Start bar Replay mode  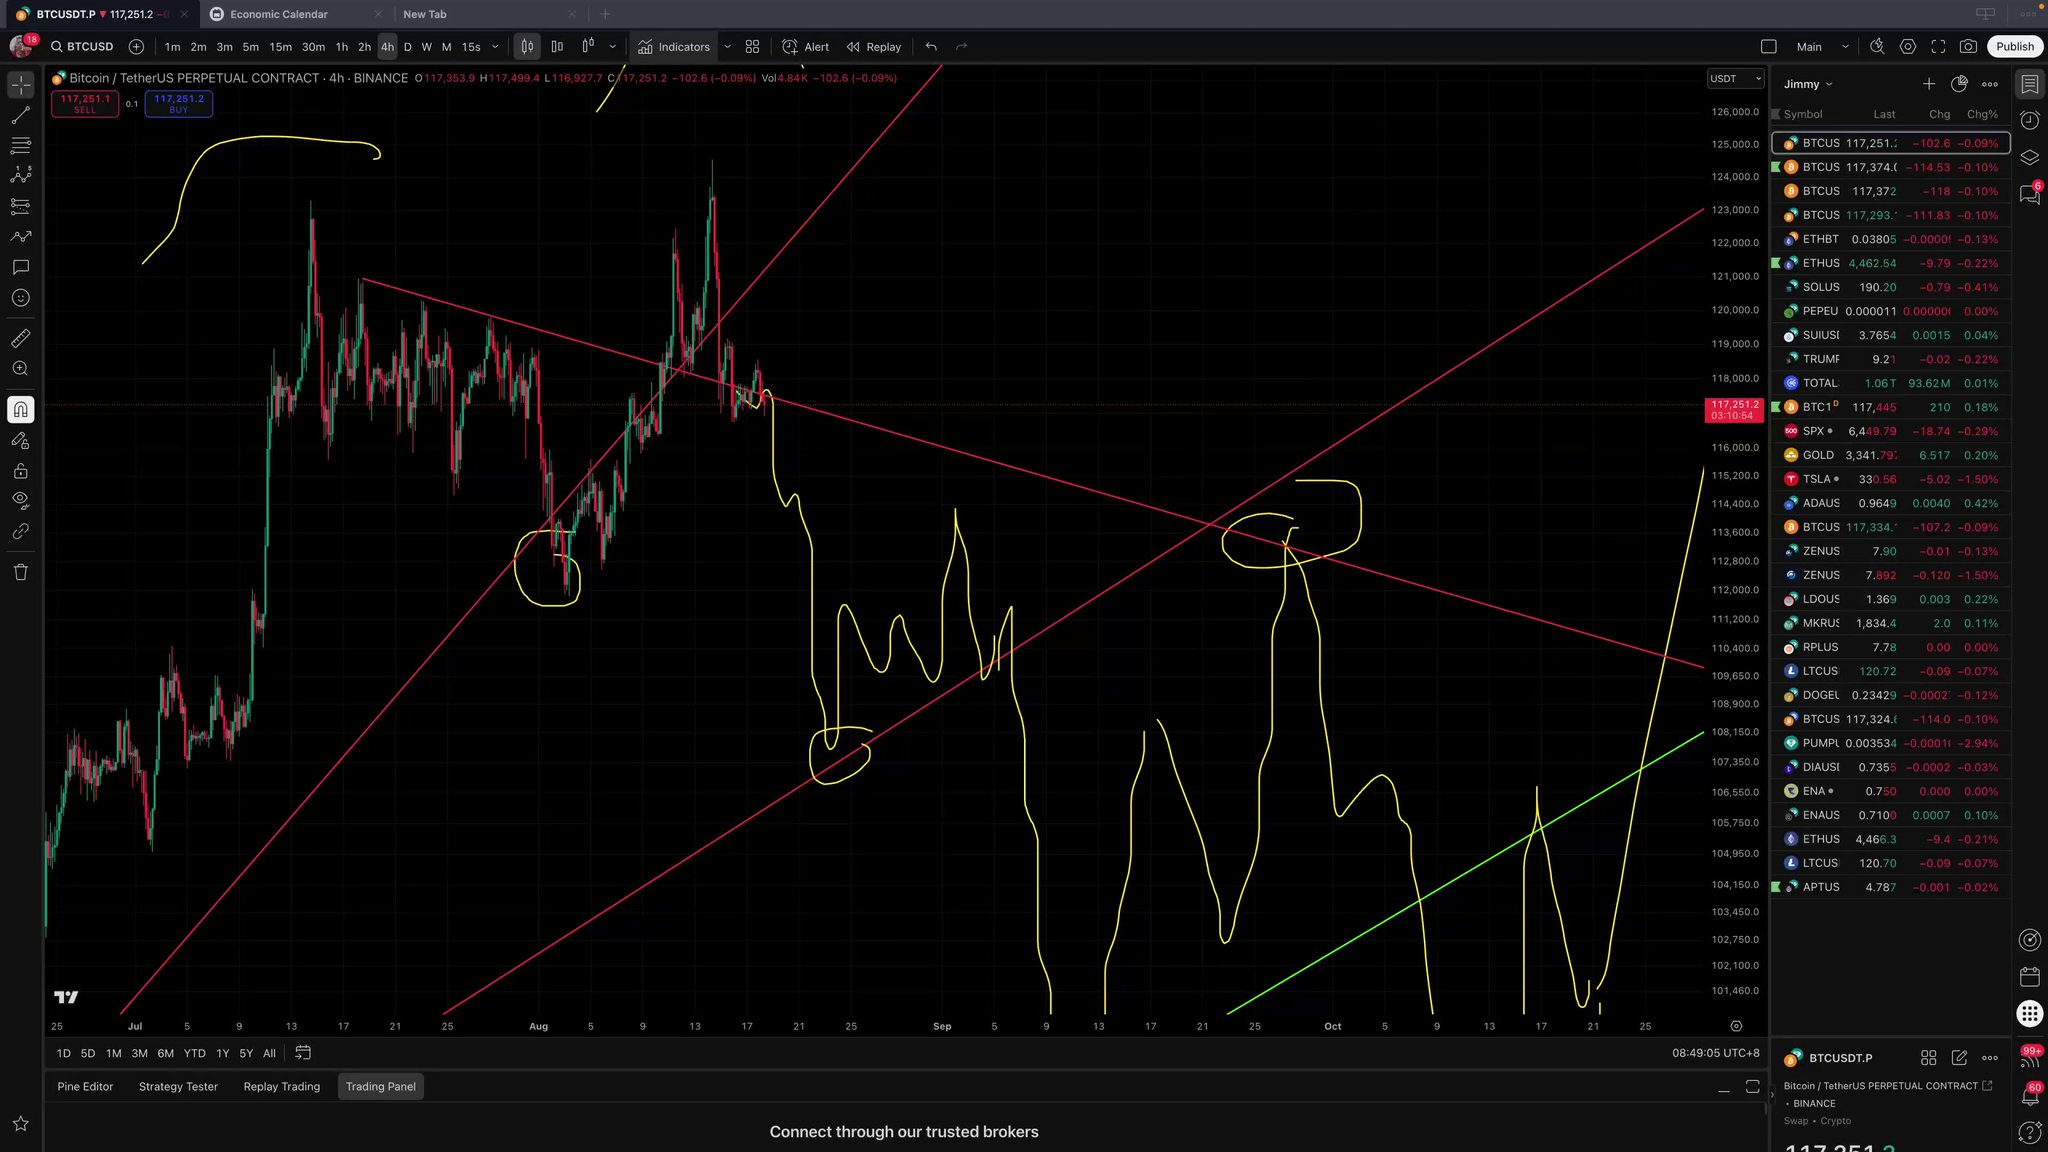874,47
